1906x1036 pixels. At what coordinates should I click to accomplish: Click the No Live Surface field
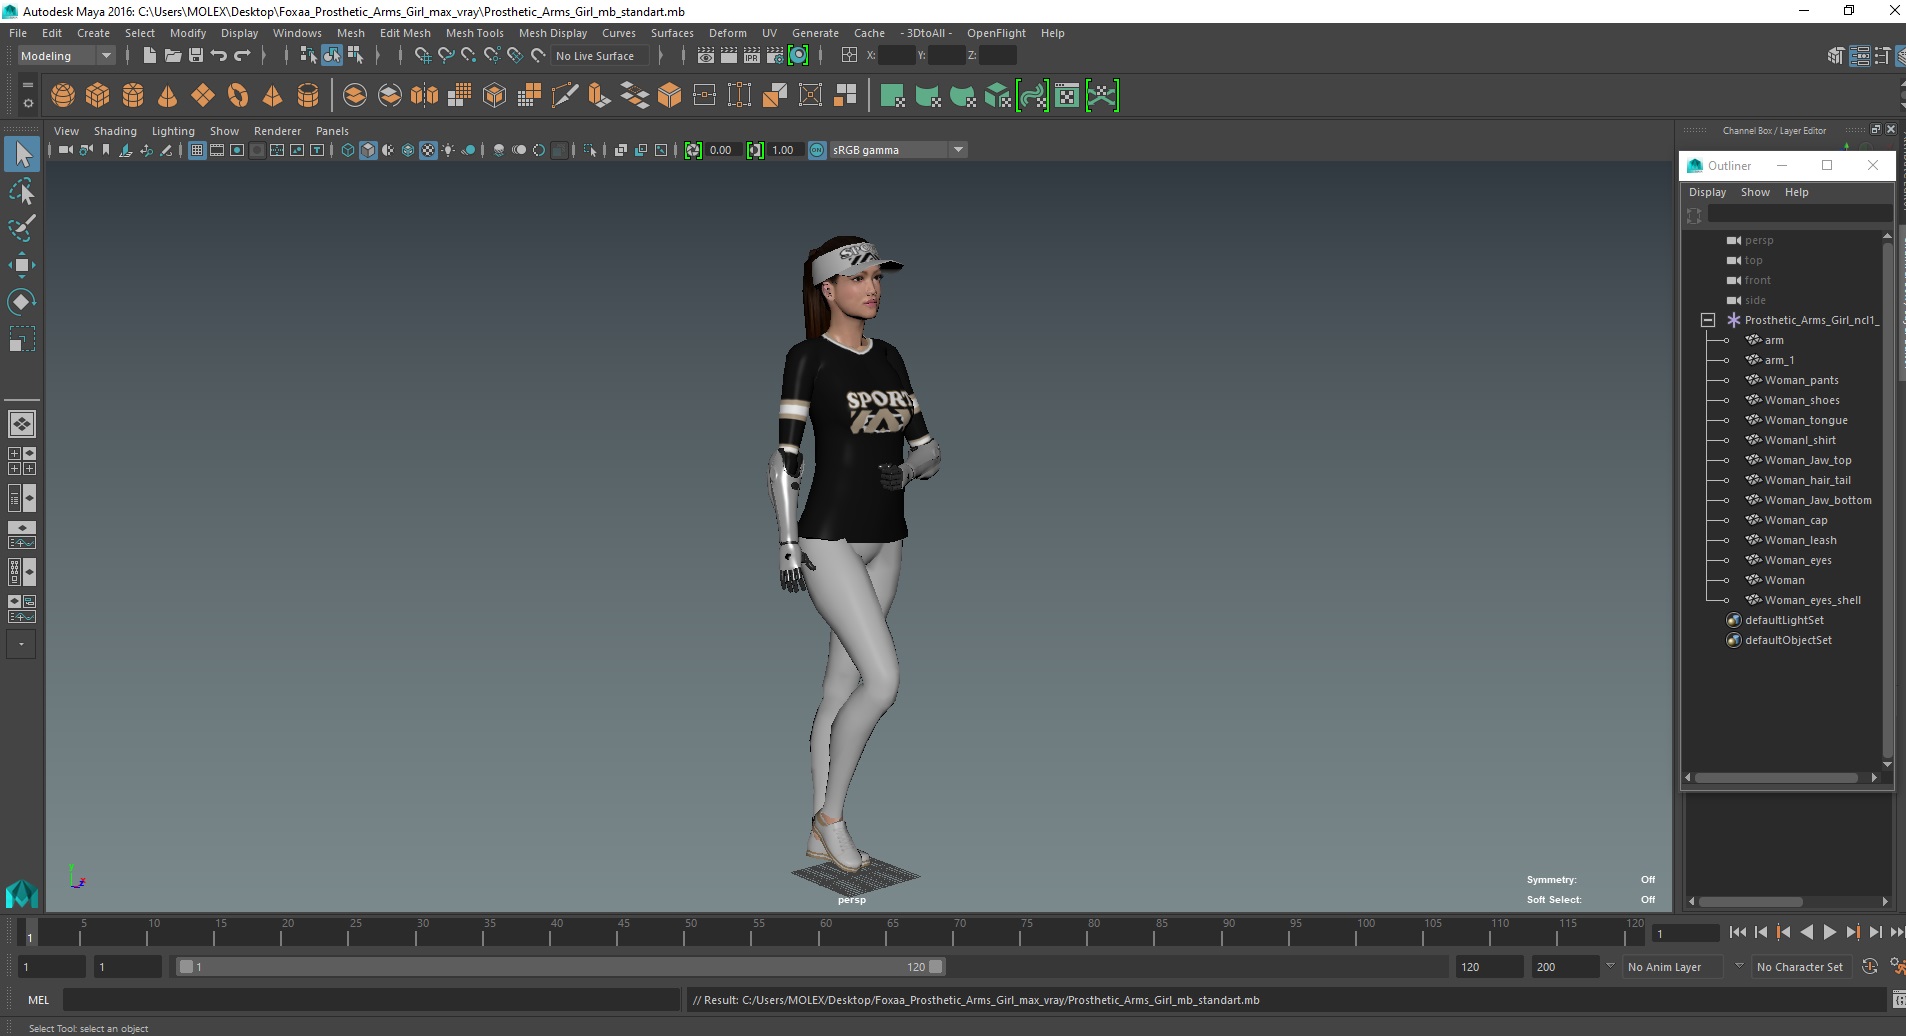(x=600, y=56)
